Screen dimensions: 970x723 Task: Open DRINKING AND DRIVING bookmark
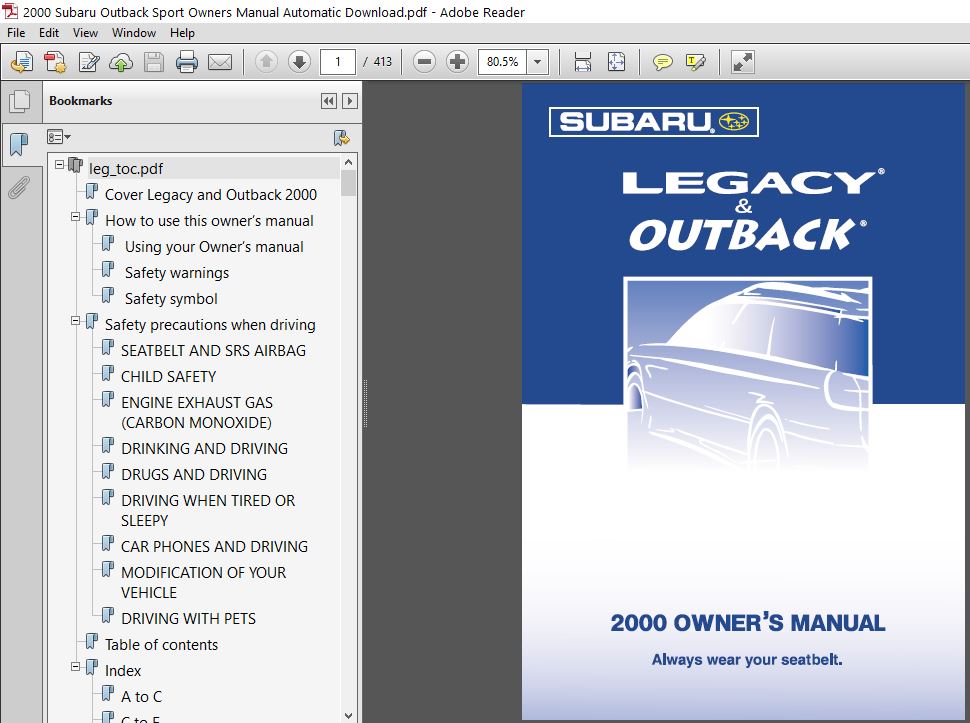204,448
